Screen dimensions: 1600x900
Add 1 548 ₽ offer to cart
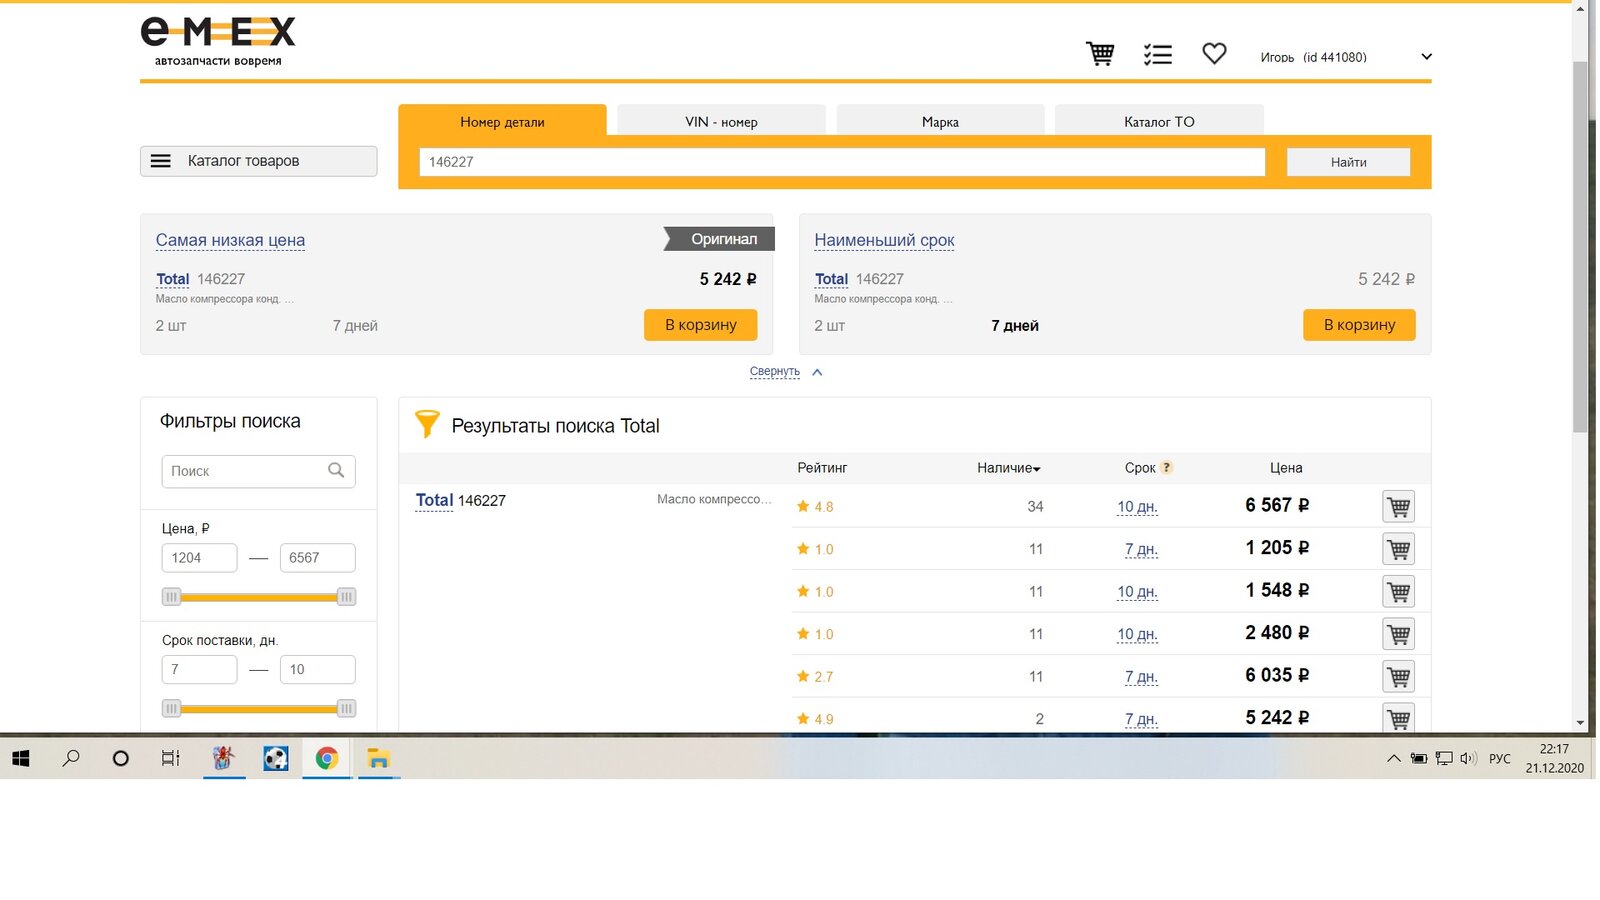[1399, 592]
